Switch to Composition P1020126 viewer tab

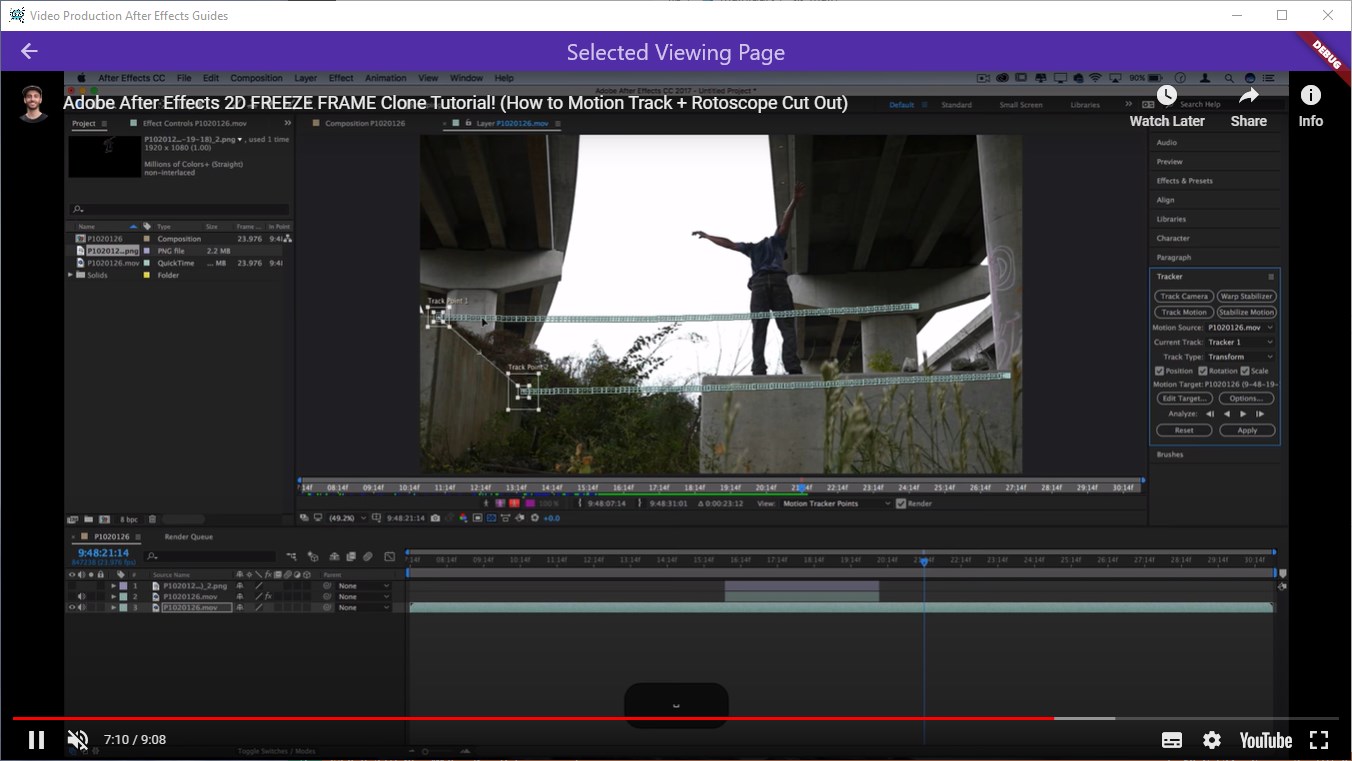[365, 124]
